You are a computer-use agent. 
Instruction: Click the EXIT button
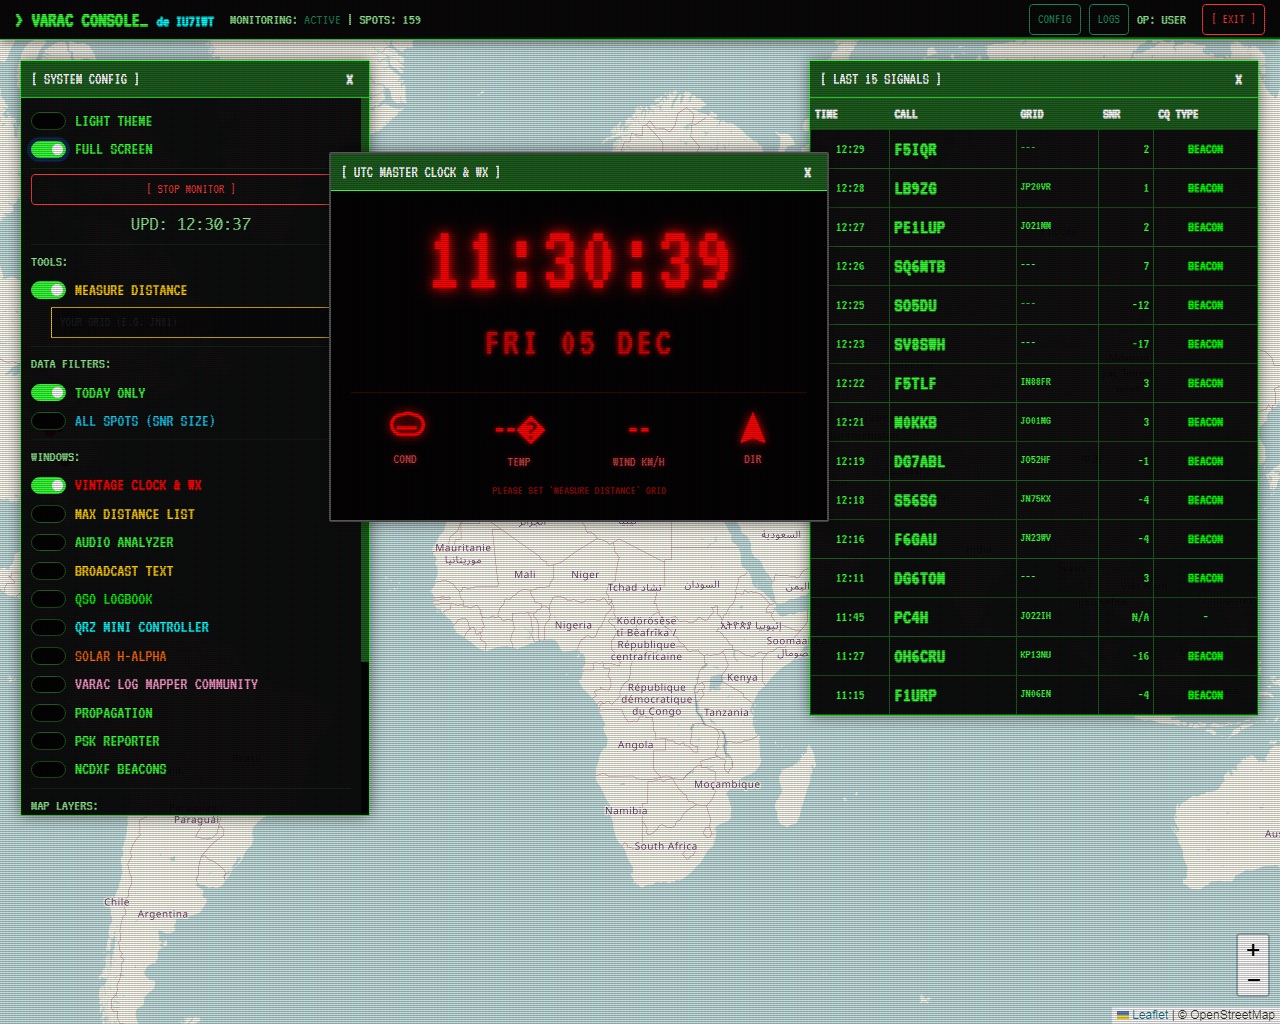tap(1233, 19)
